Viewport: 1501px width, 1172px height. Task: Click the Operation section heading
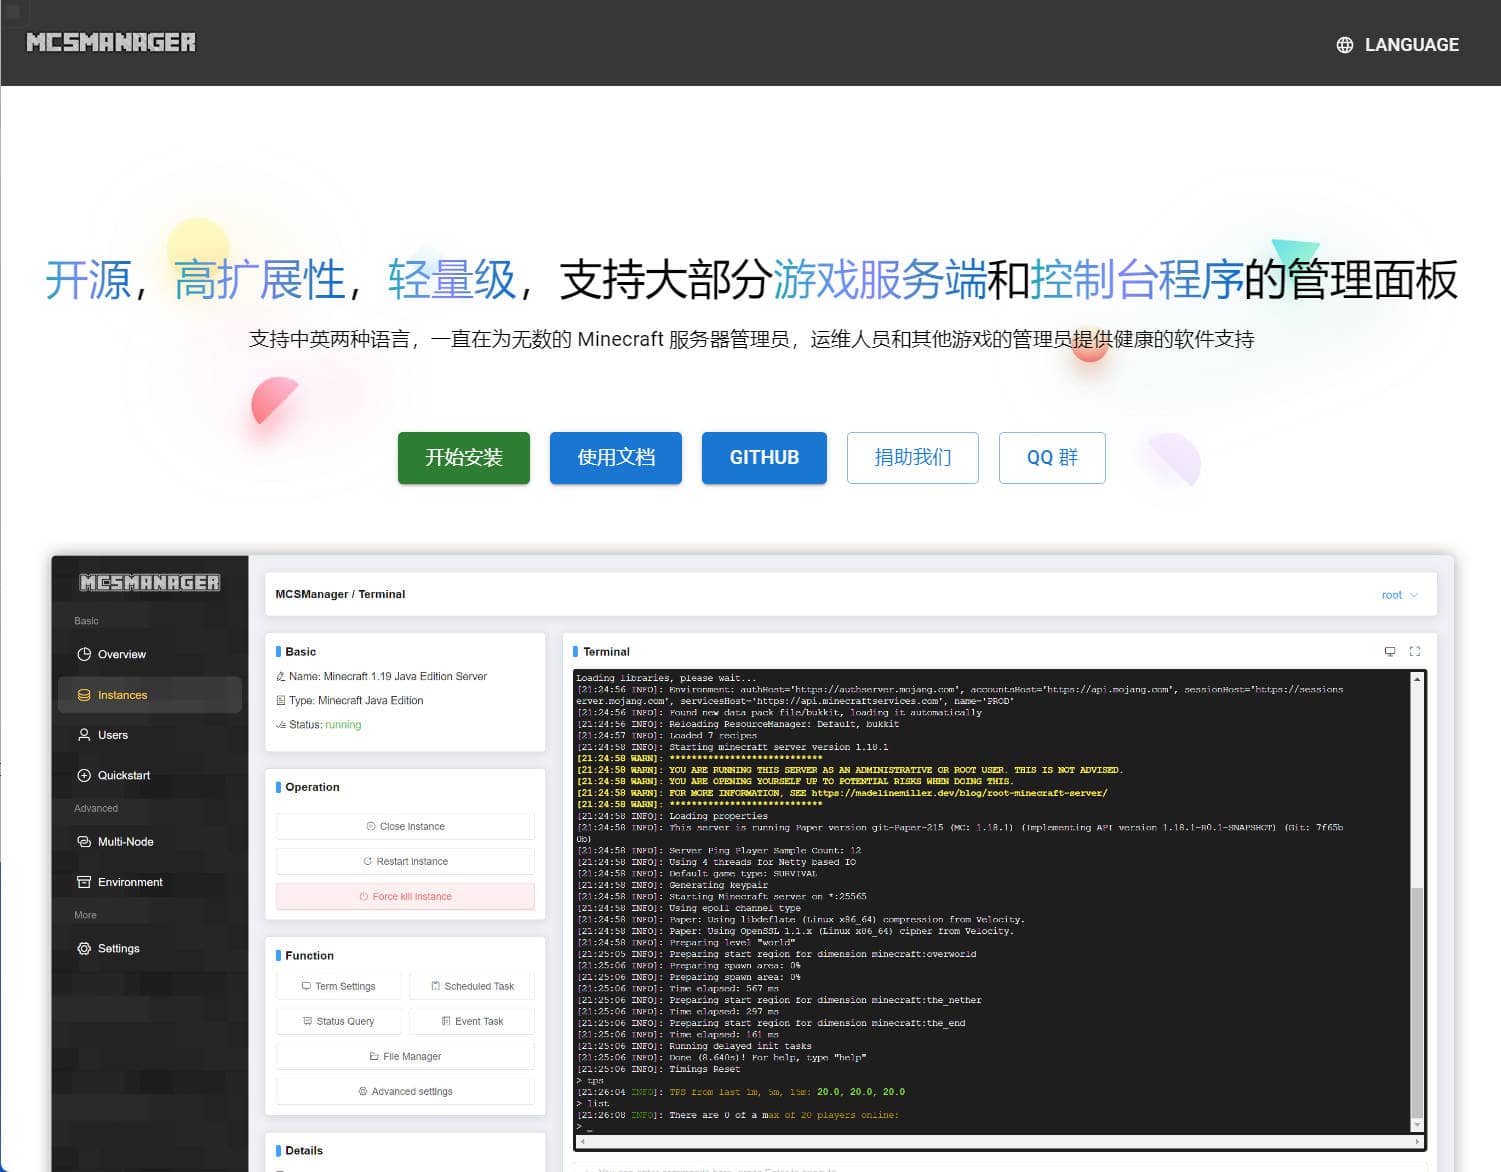[x=312, y=787]
